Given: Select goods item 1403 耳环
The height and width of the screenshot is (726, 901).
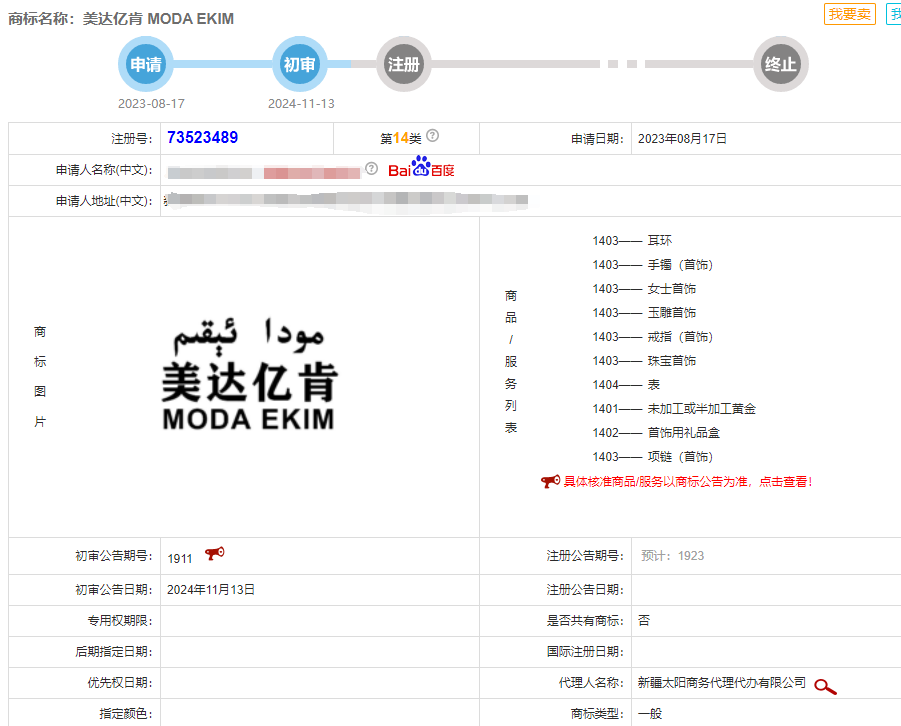Looking at the screenshot, I should 632,240.
